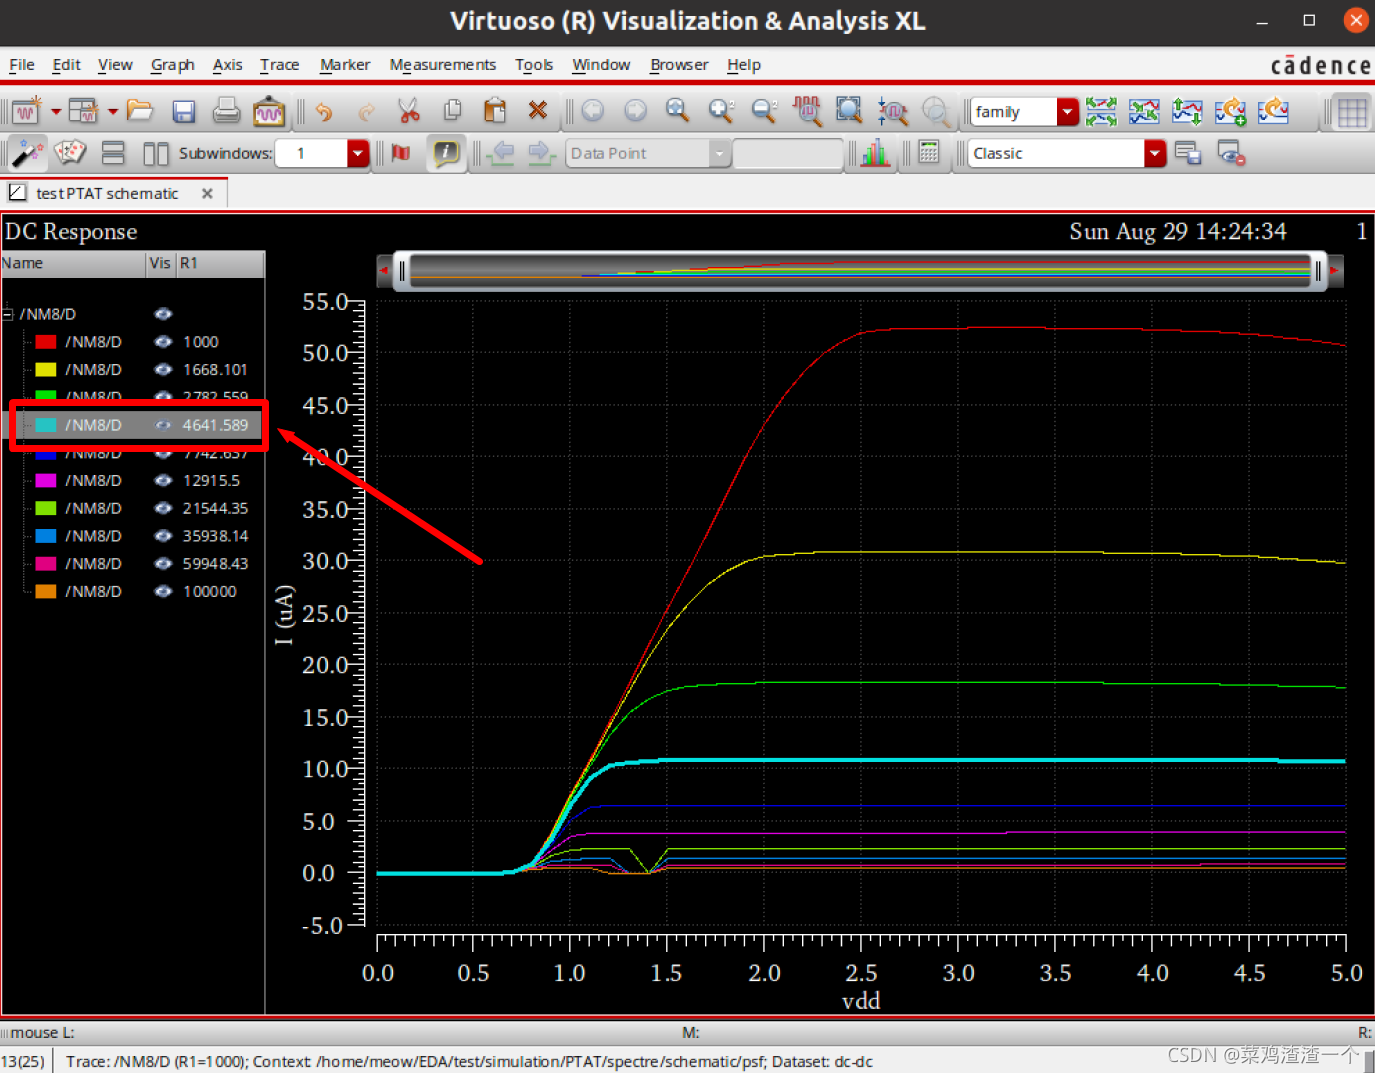The height and width of the screenshot is (1073, 1375).
Task: Open the new subwindow dropdown arrow
Action: (113, 111)
